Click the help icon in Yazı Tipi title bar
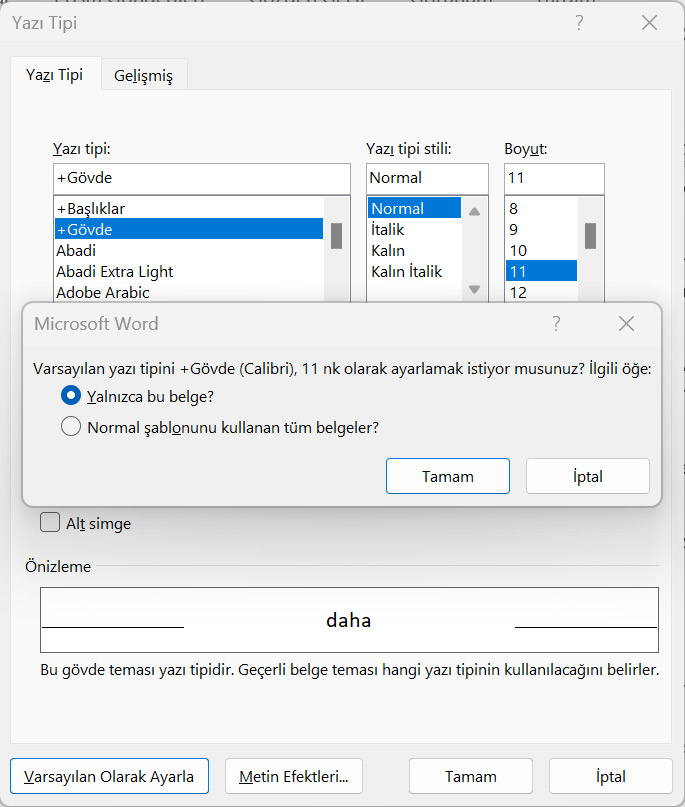 [x=579, y=23]
